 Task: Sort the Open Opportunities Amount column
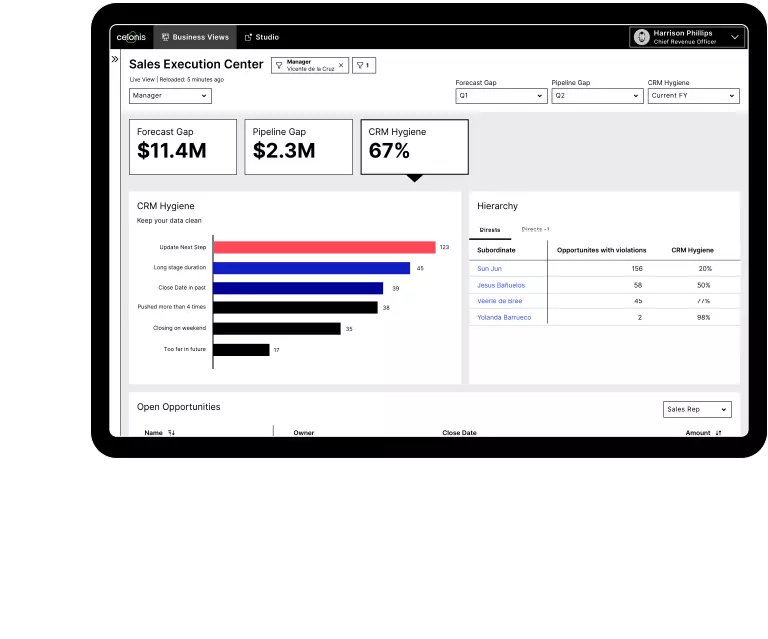(719, 433)
